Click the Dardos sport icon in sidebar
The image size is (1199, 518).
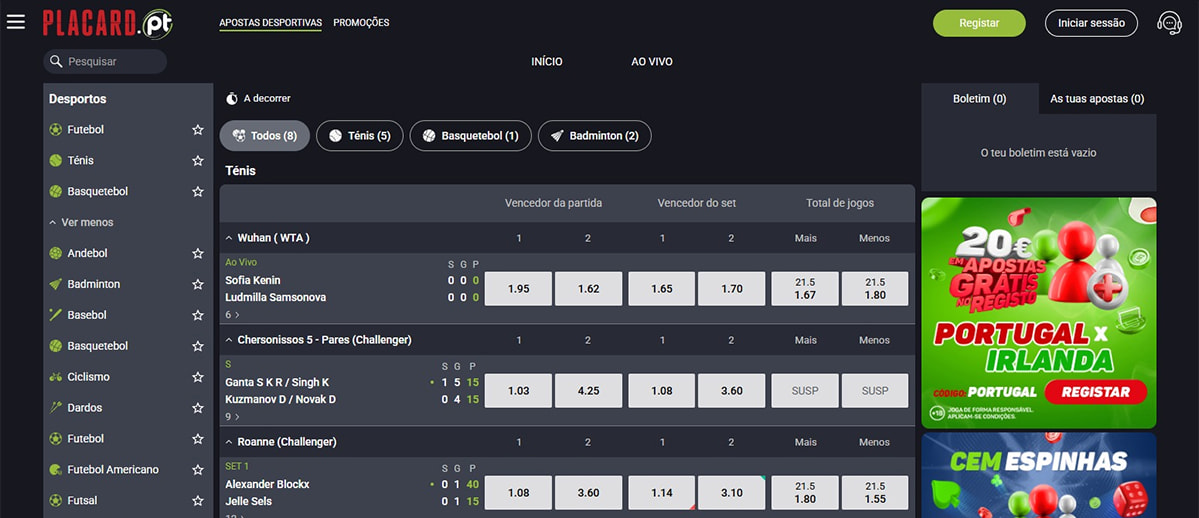point(56,408)
